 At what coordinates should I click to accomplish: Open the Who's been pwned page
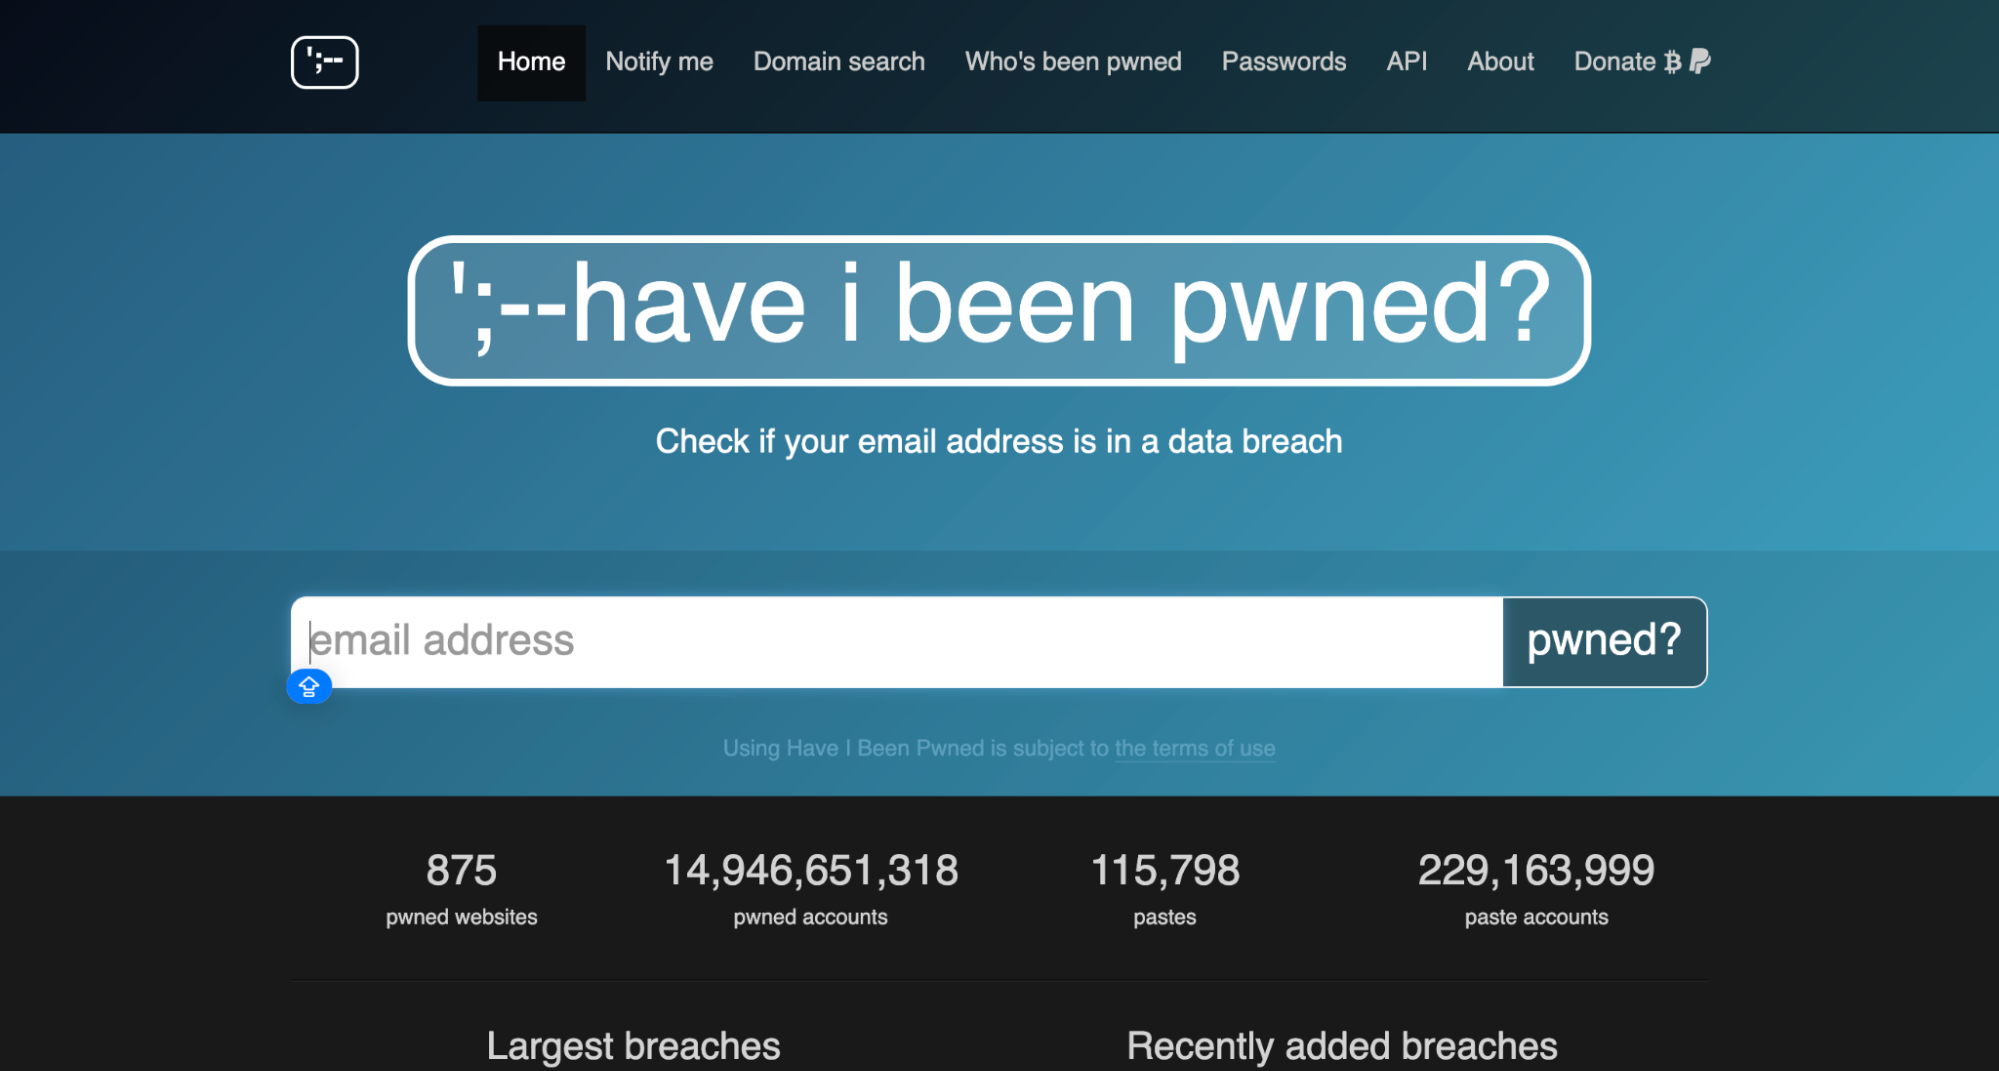coord(1072,62)
